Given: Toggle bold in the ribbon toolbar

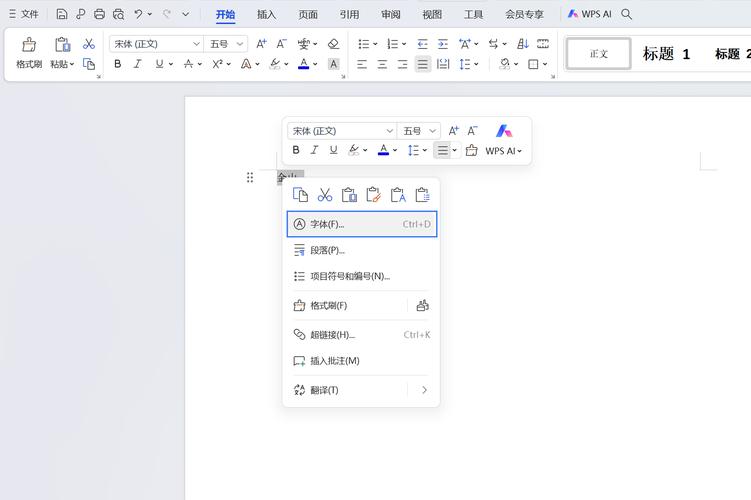Looking at the screenshot, I should coord(117,64).
